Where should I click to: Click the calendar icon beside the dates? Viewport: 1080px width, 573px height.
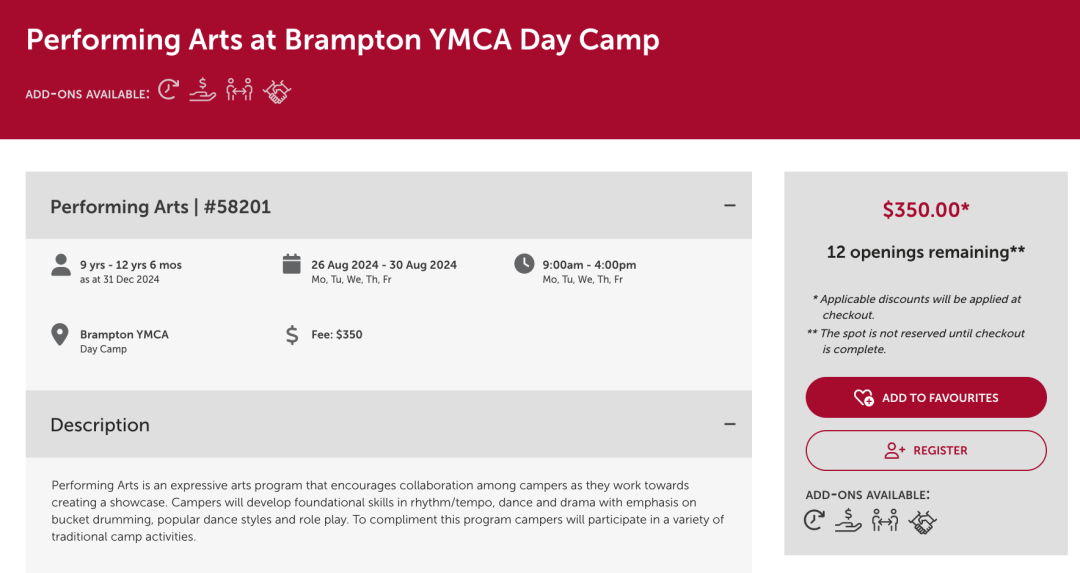(x=292, y=264)
